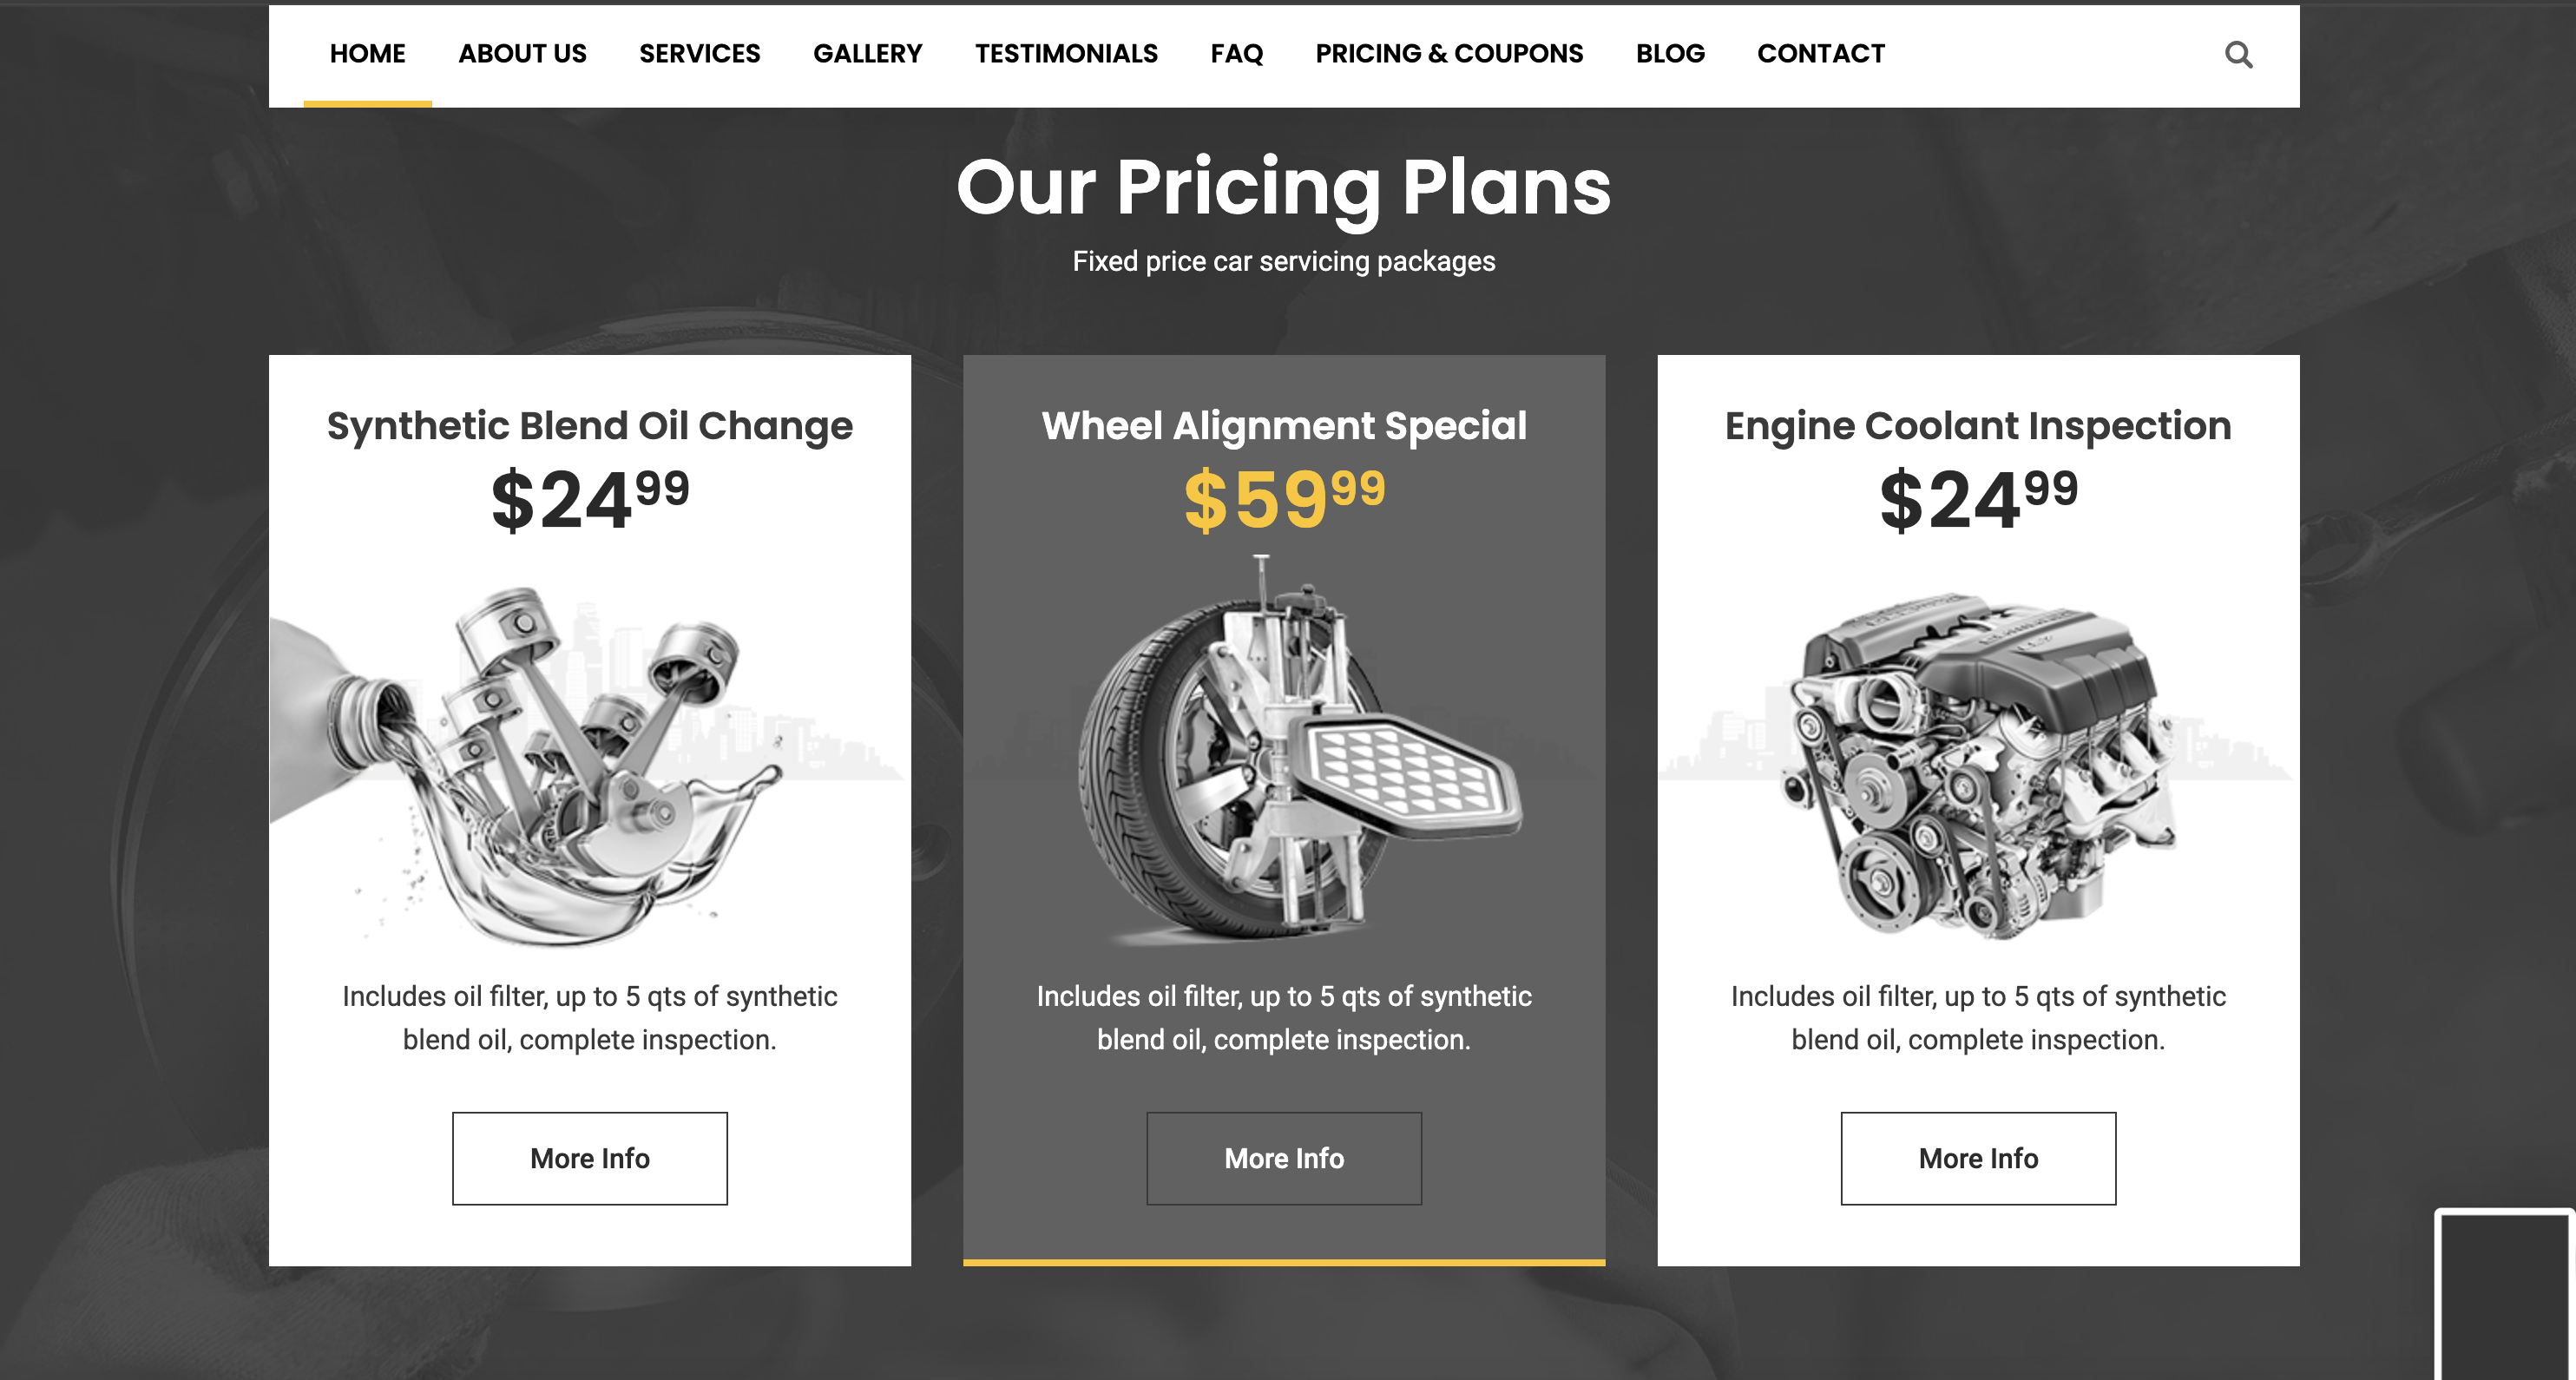Open the Home menu item

click(x=367, y=54)
